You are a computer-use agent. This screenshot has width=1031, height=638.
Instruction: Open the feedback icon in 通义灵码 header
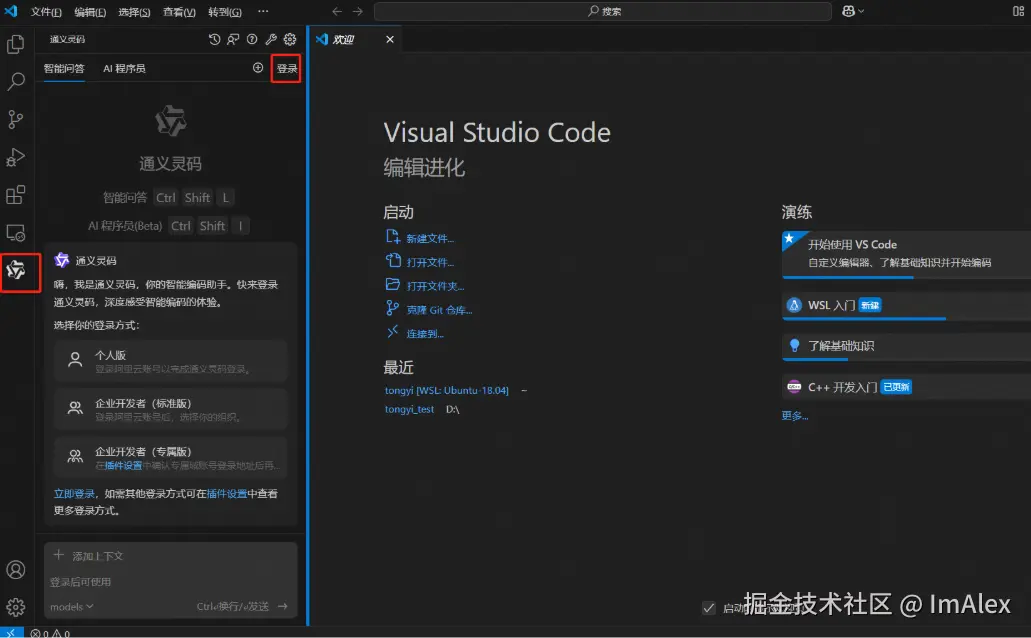click(233, 39)
